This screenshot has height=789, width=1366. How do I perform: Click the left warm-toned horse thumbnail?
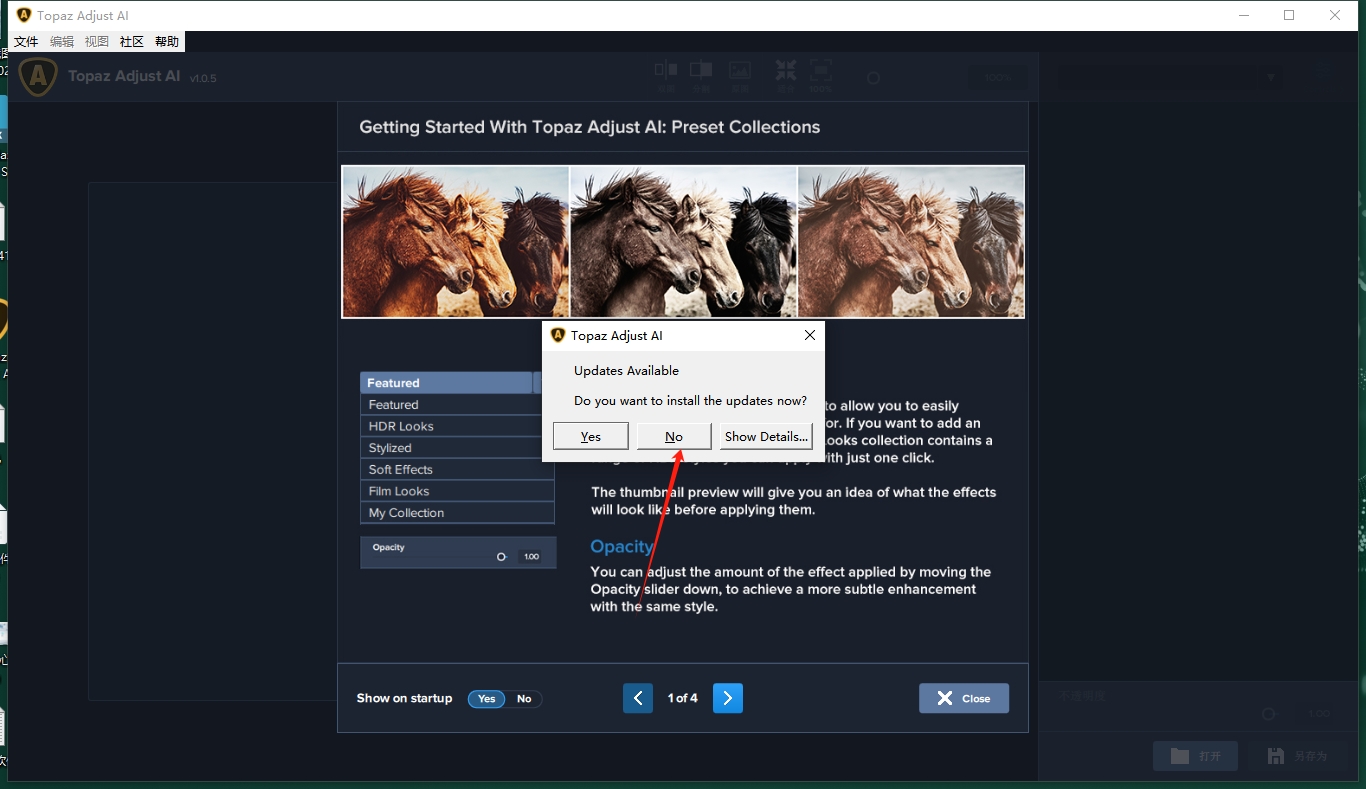(455, 242)
